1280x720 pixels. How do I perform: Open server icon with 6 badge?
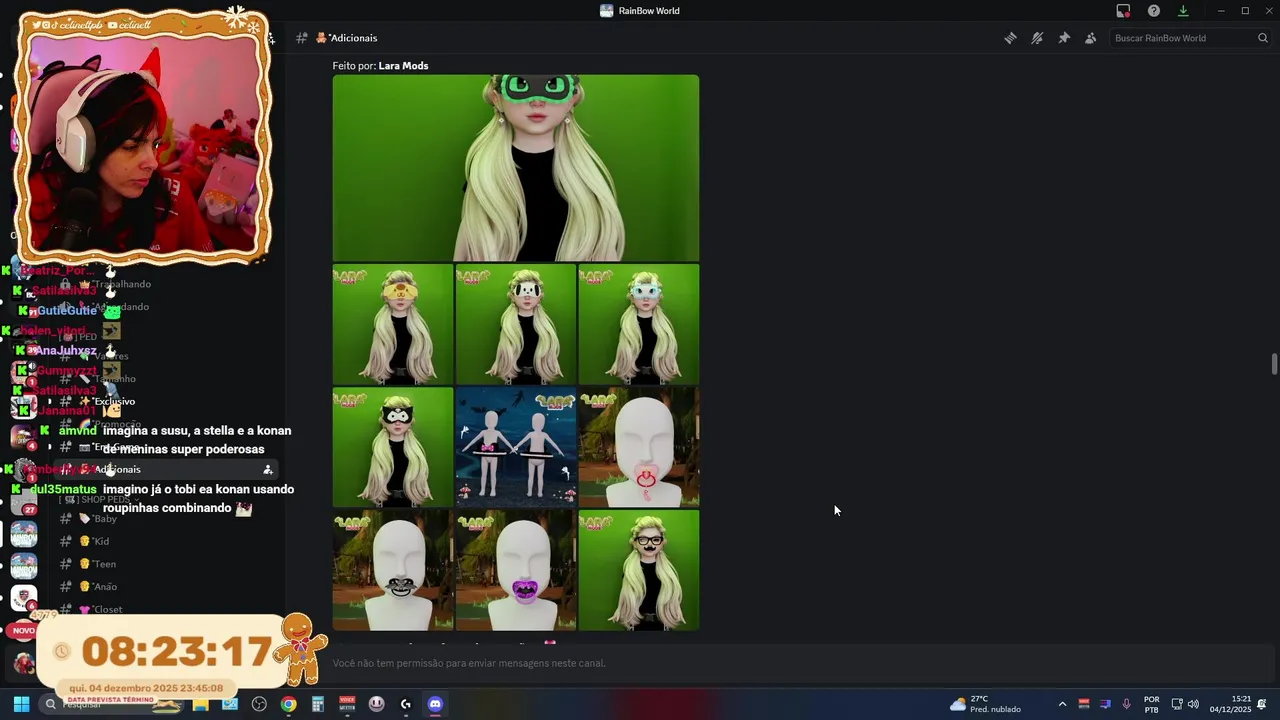click(24, 598)
